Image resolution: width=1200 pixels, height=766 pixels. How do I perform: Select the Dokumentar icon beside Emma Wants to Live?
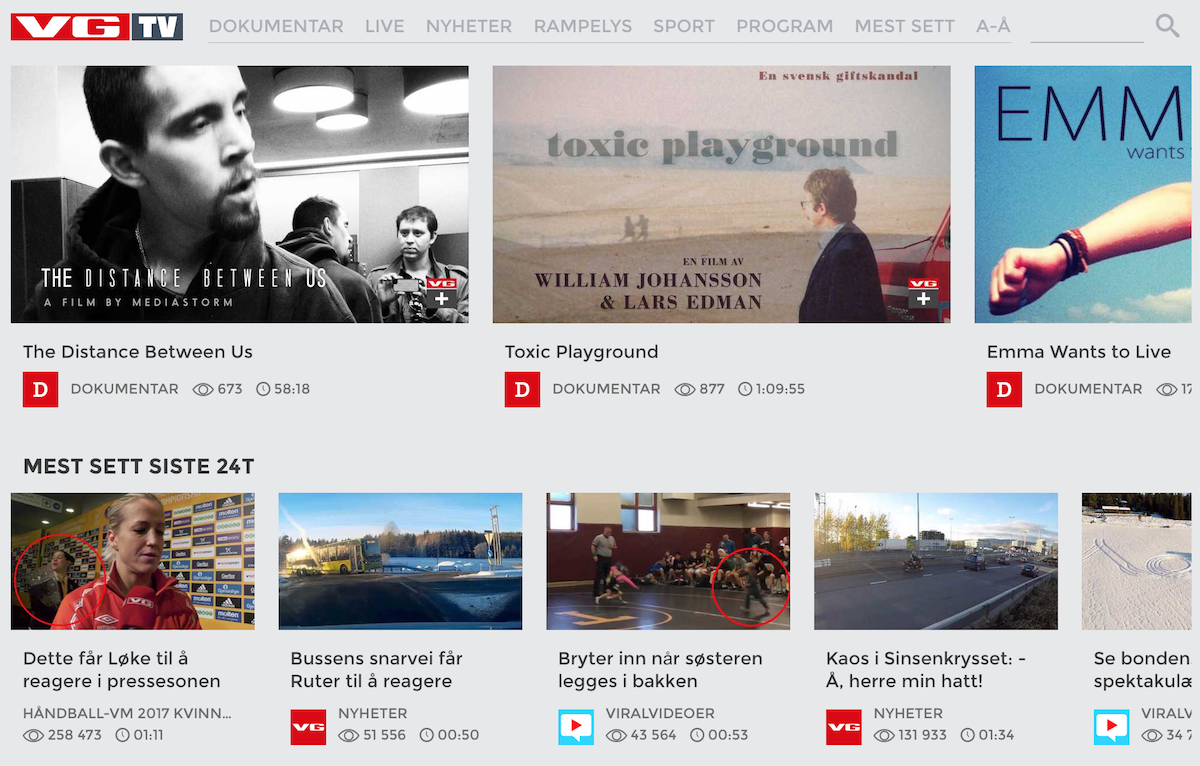pos(1004,389)
